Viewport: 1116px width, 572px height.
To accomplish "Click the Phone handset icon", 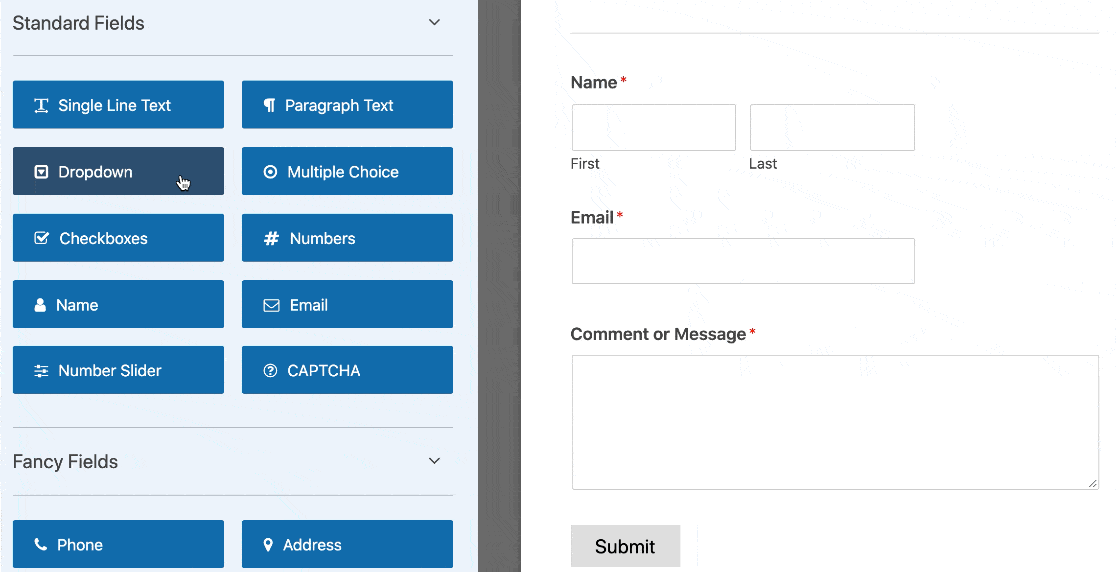I will click(41, 545).
